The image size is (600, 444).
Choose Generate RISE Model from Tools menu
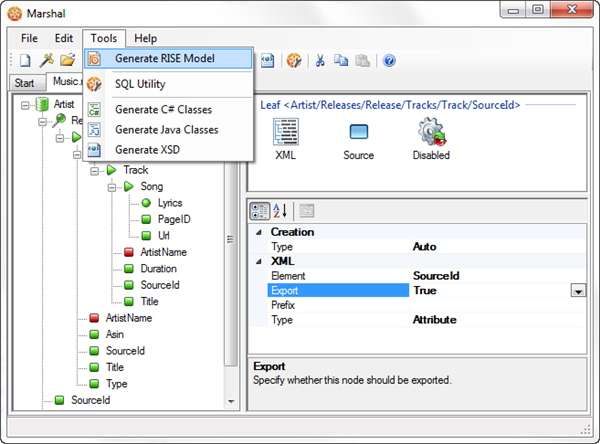(168, 59)
